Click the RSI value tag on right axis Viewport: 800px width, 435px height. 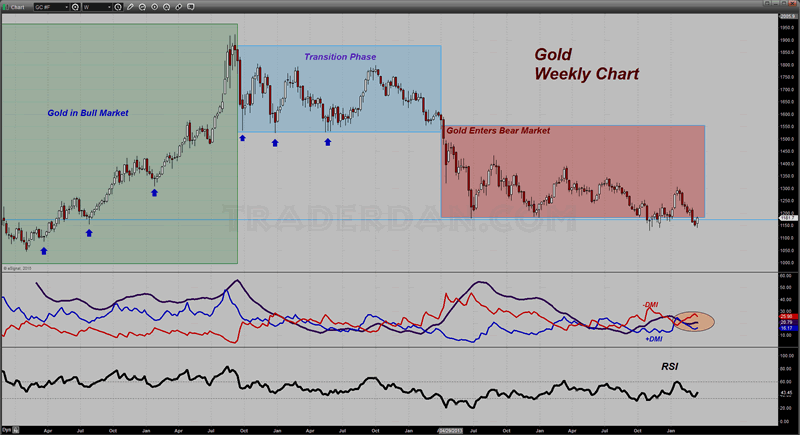point(788,393)
